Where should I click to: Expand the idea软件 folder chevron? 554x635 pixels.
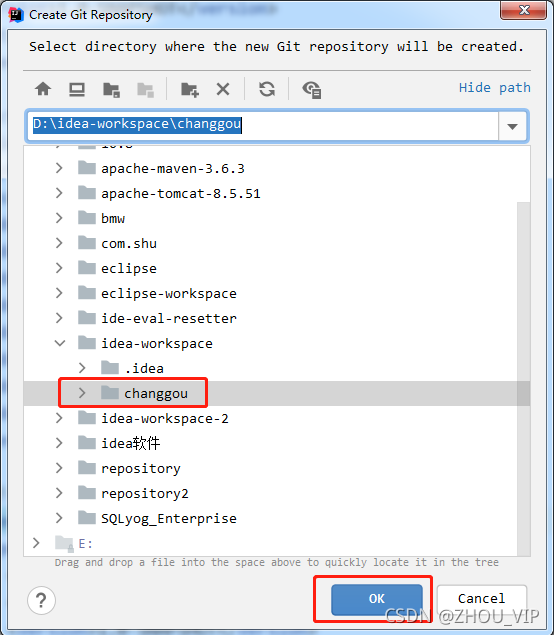59,443
